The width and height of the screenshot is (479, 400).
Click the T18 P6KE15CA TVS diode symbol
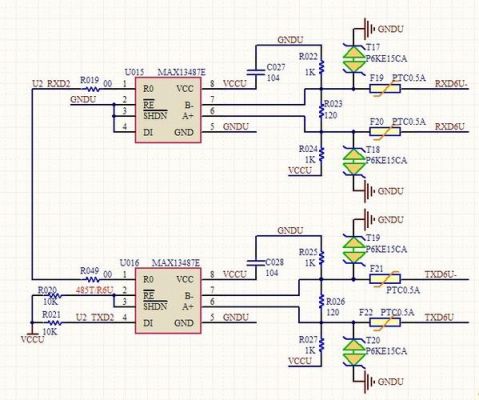(x=354, y=162)
